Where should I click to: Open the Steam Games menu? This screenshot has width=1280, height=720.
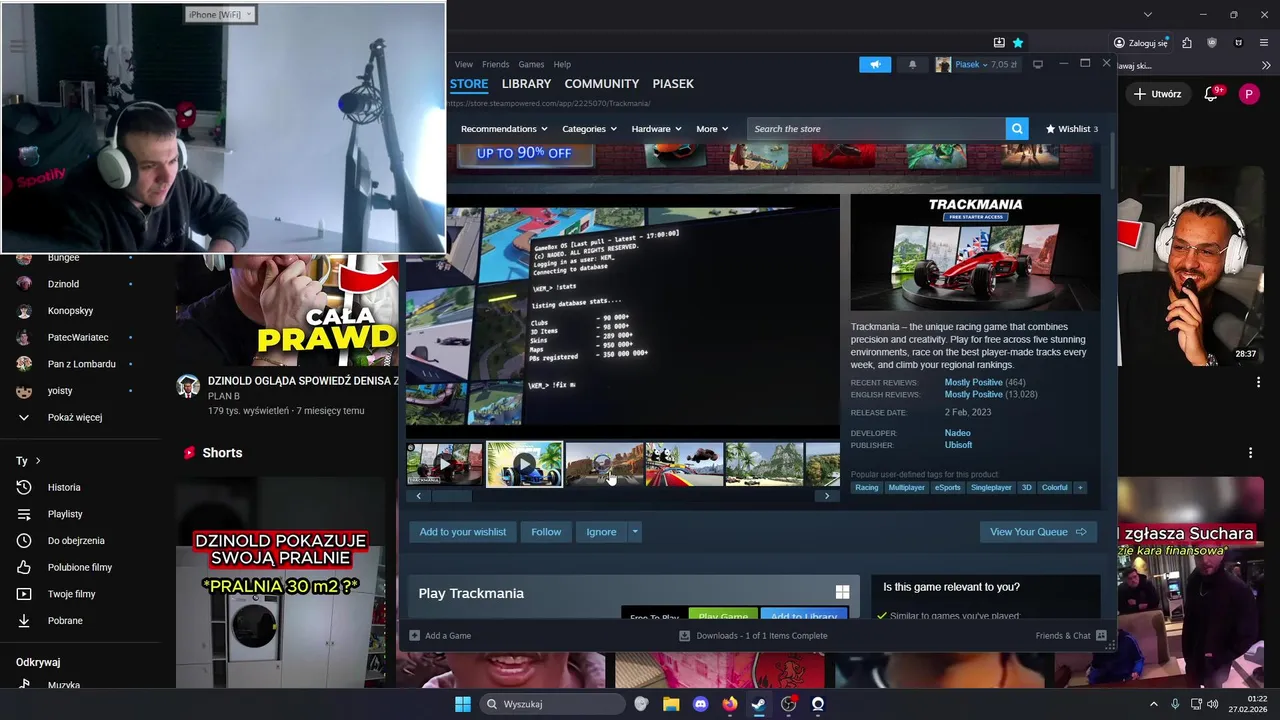click(531, 64)
